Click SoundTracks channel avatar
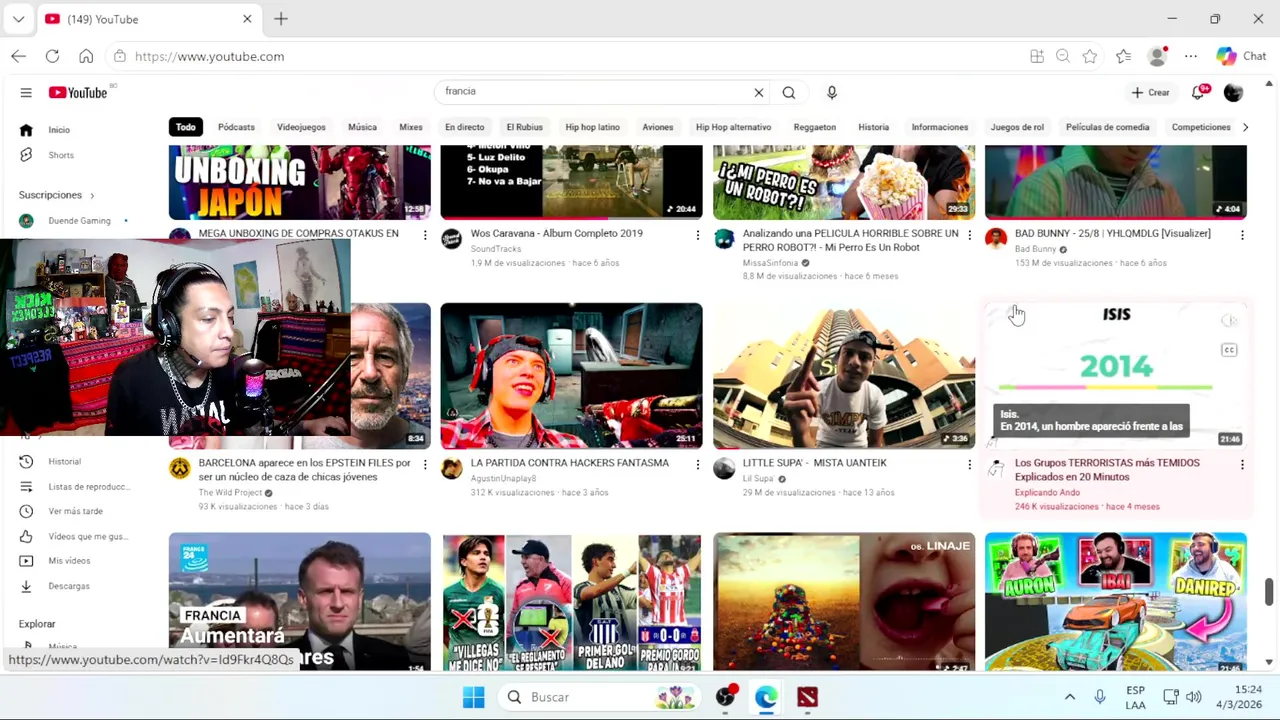 pyautogui.click(x=451, y=239)
